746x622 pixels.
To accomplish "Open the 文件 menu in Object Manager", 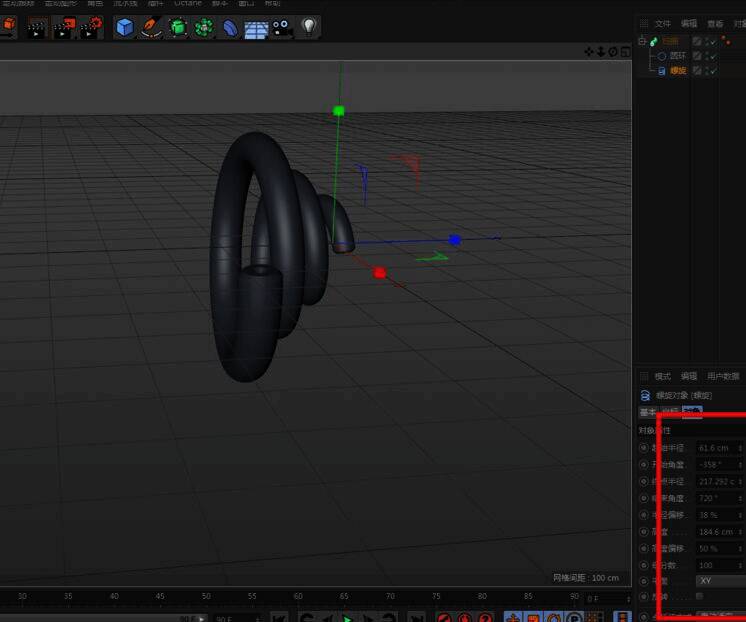I will 663,23.
